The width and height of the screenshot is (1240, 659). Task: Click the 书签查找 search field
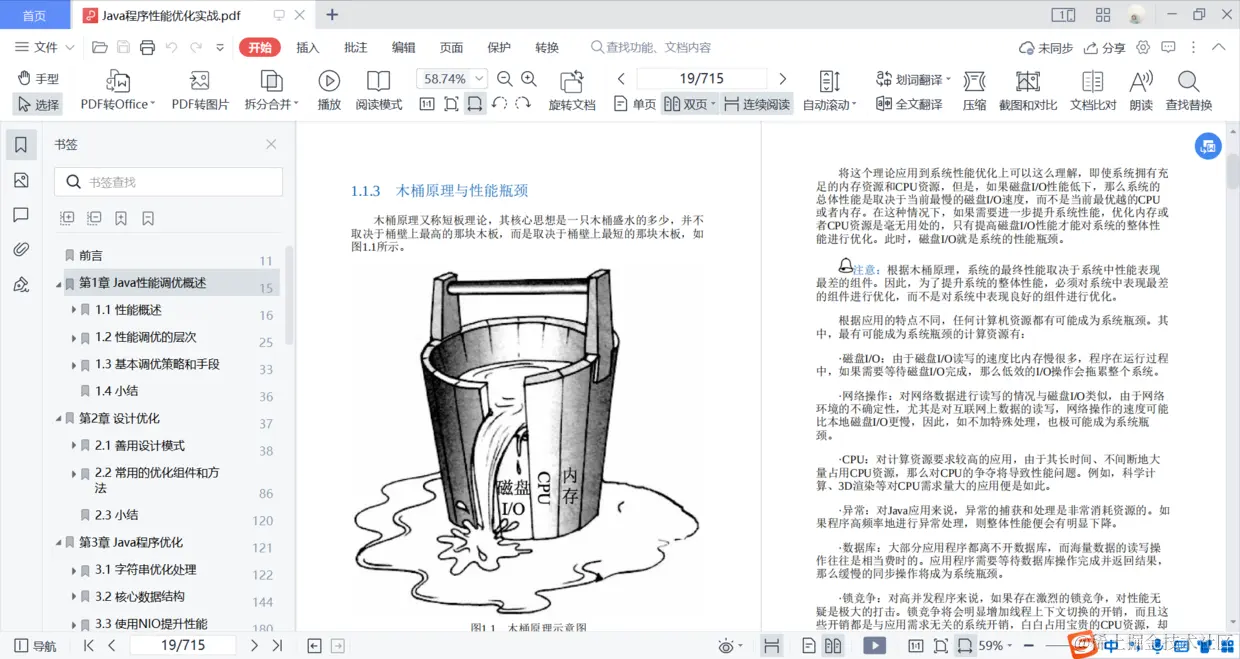(x=168, y=182)
